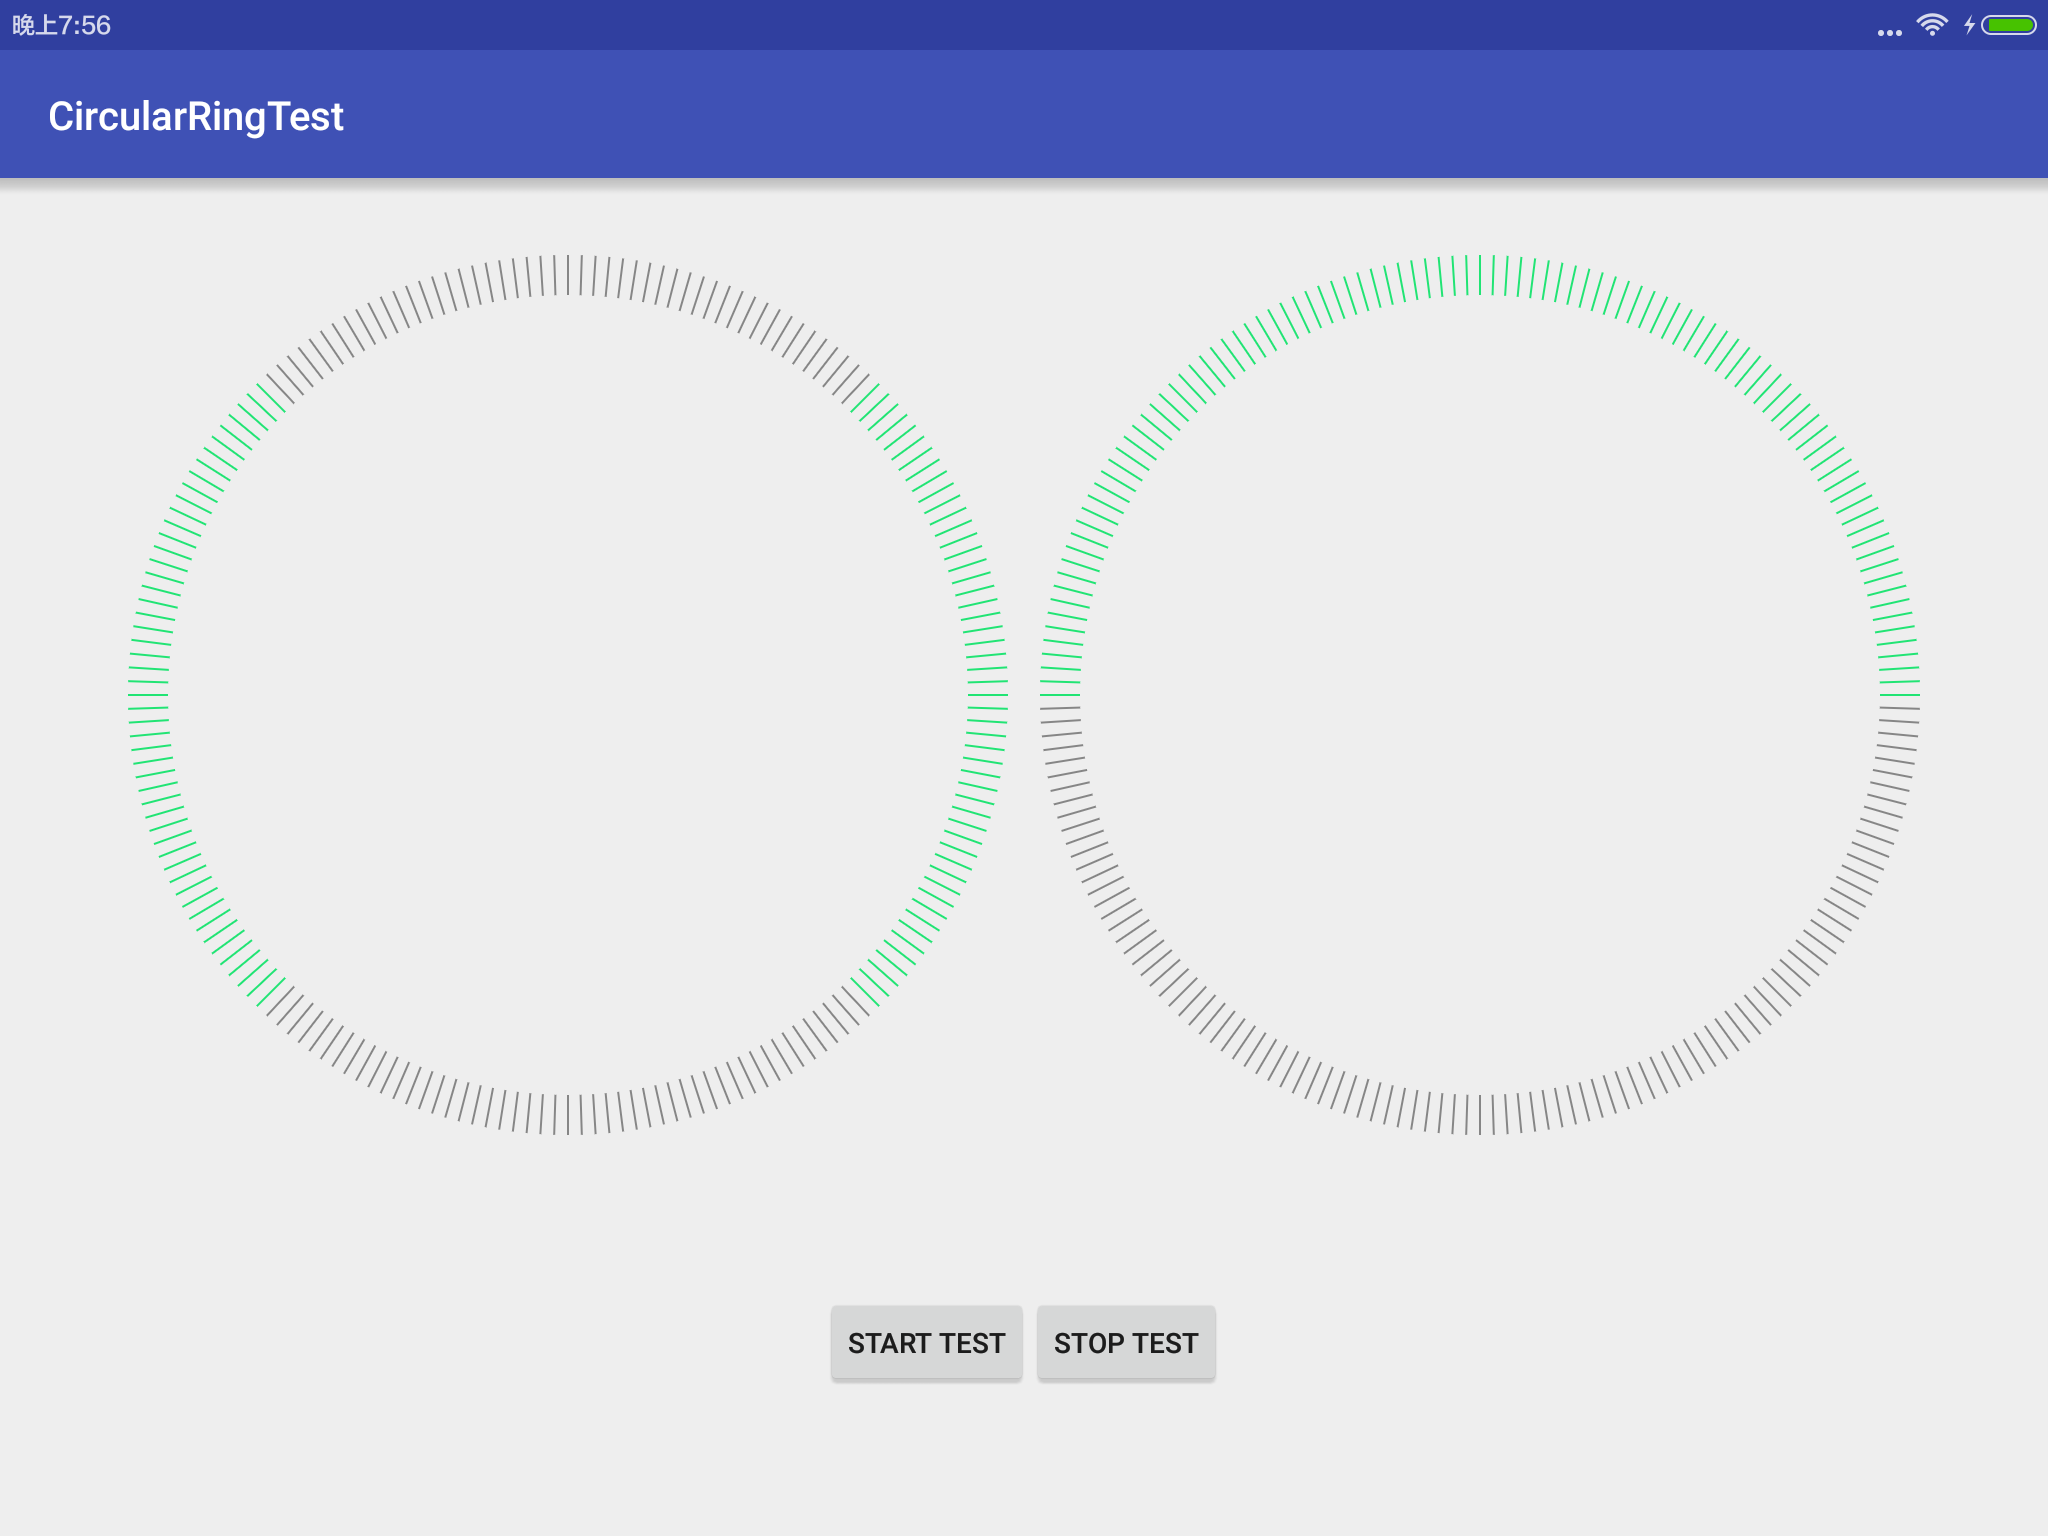Viewport: 2048px width, 1536px height.
Task: Click the right ring's left green-gray boundary
Action: point(1061,701)
